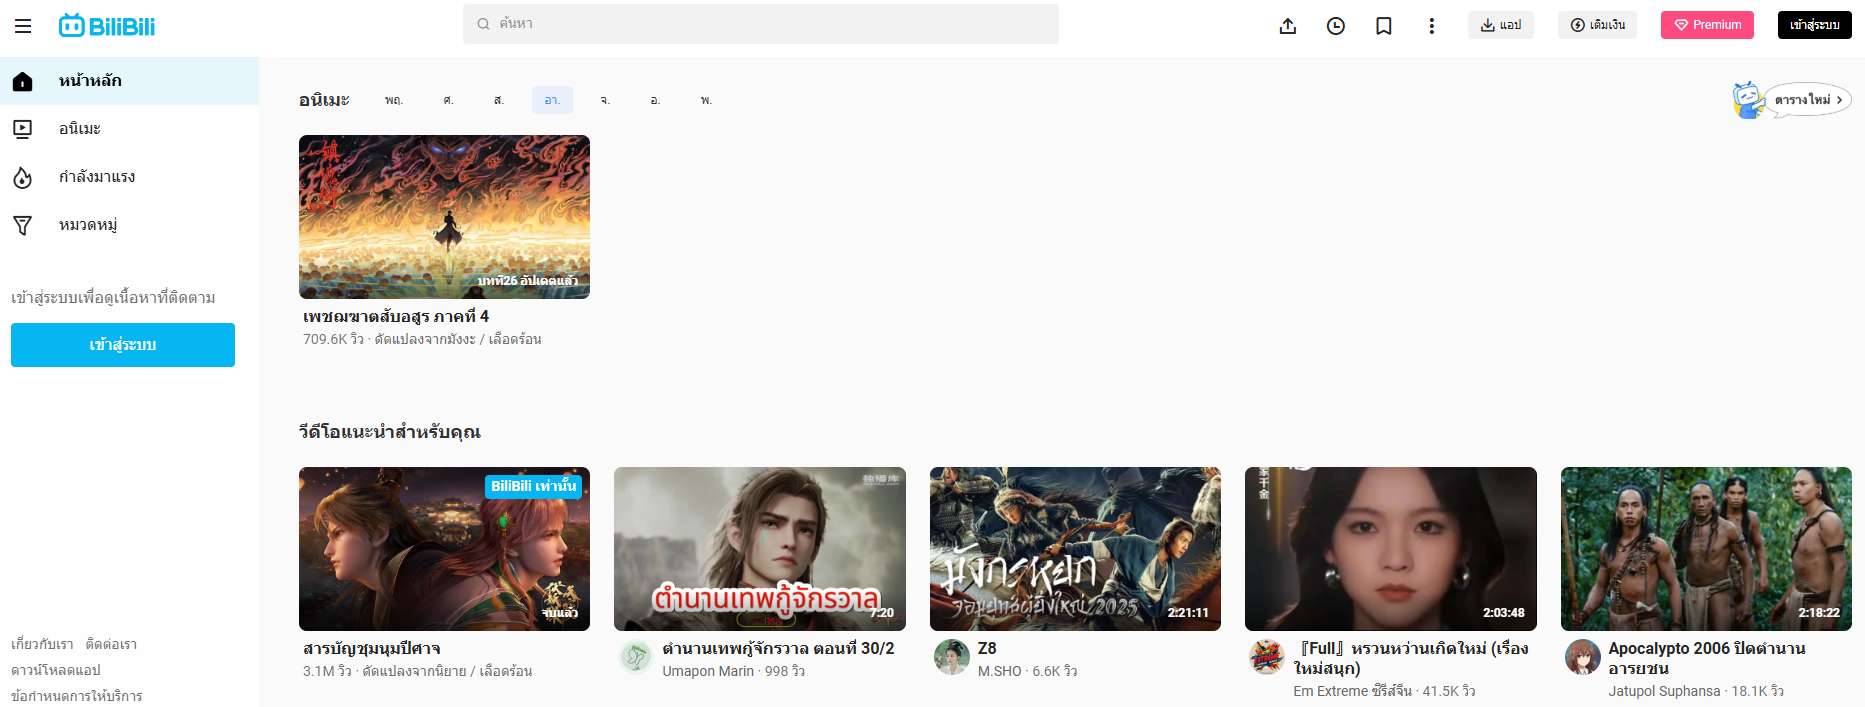This screenshot has height=707, width=1865.
Task: Click the Jatupol Suphansa channel avatar
Action: (x=1582, y=657)
